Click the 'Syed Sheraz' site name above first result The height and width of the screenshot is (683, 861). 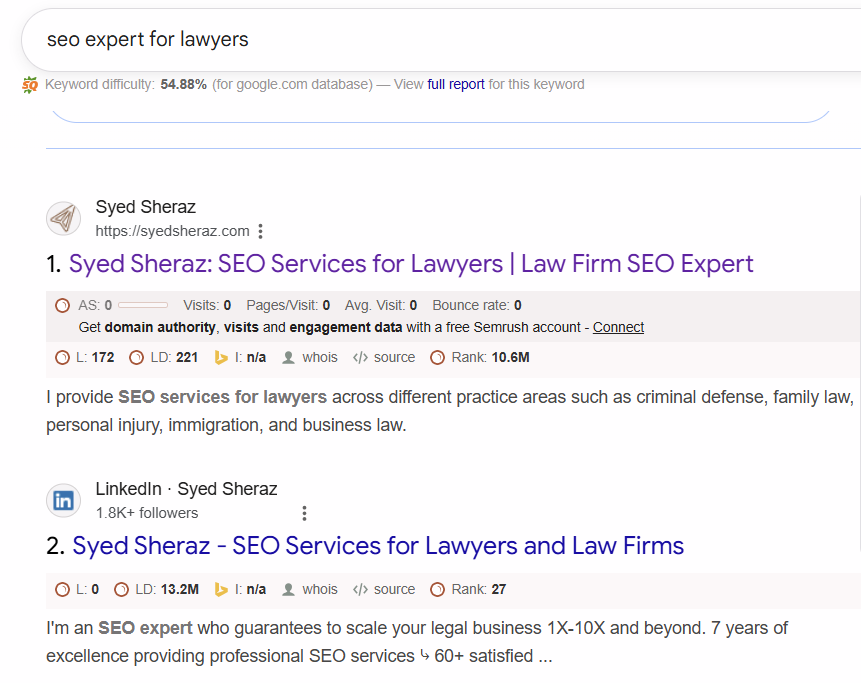click(x=146, y=207)
